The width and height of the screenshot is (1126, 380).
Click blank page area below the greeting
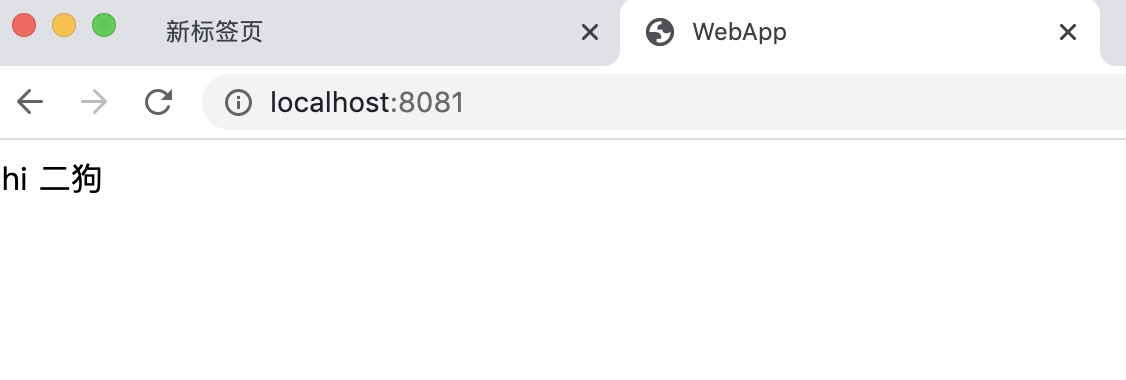pyautogui.click(x=563, y=287)
